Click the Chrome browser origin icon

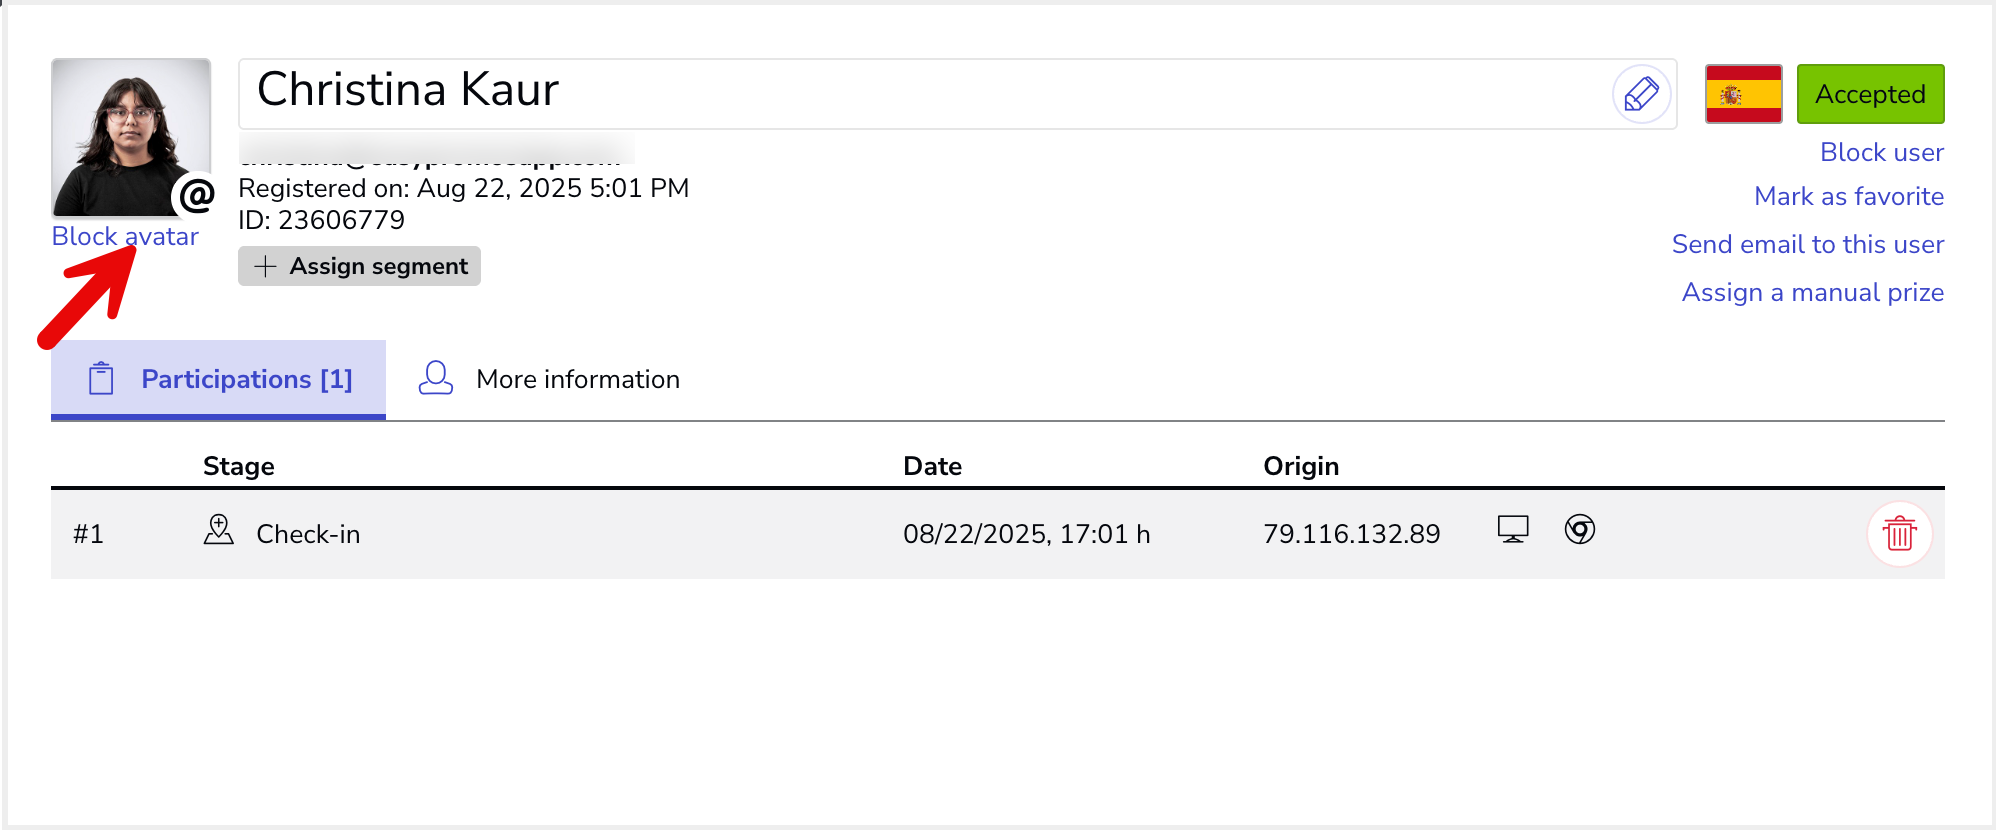click(1580, 529)
